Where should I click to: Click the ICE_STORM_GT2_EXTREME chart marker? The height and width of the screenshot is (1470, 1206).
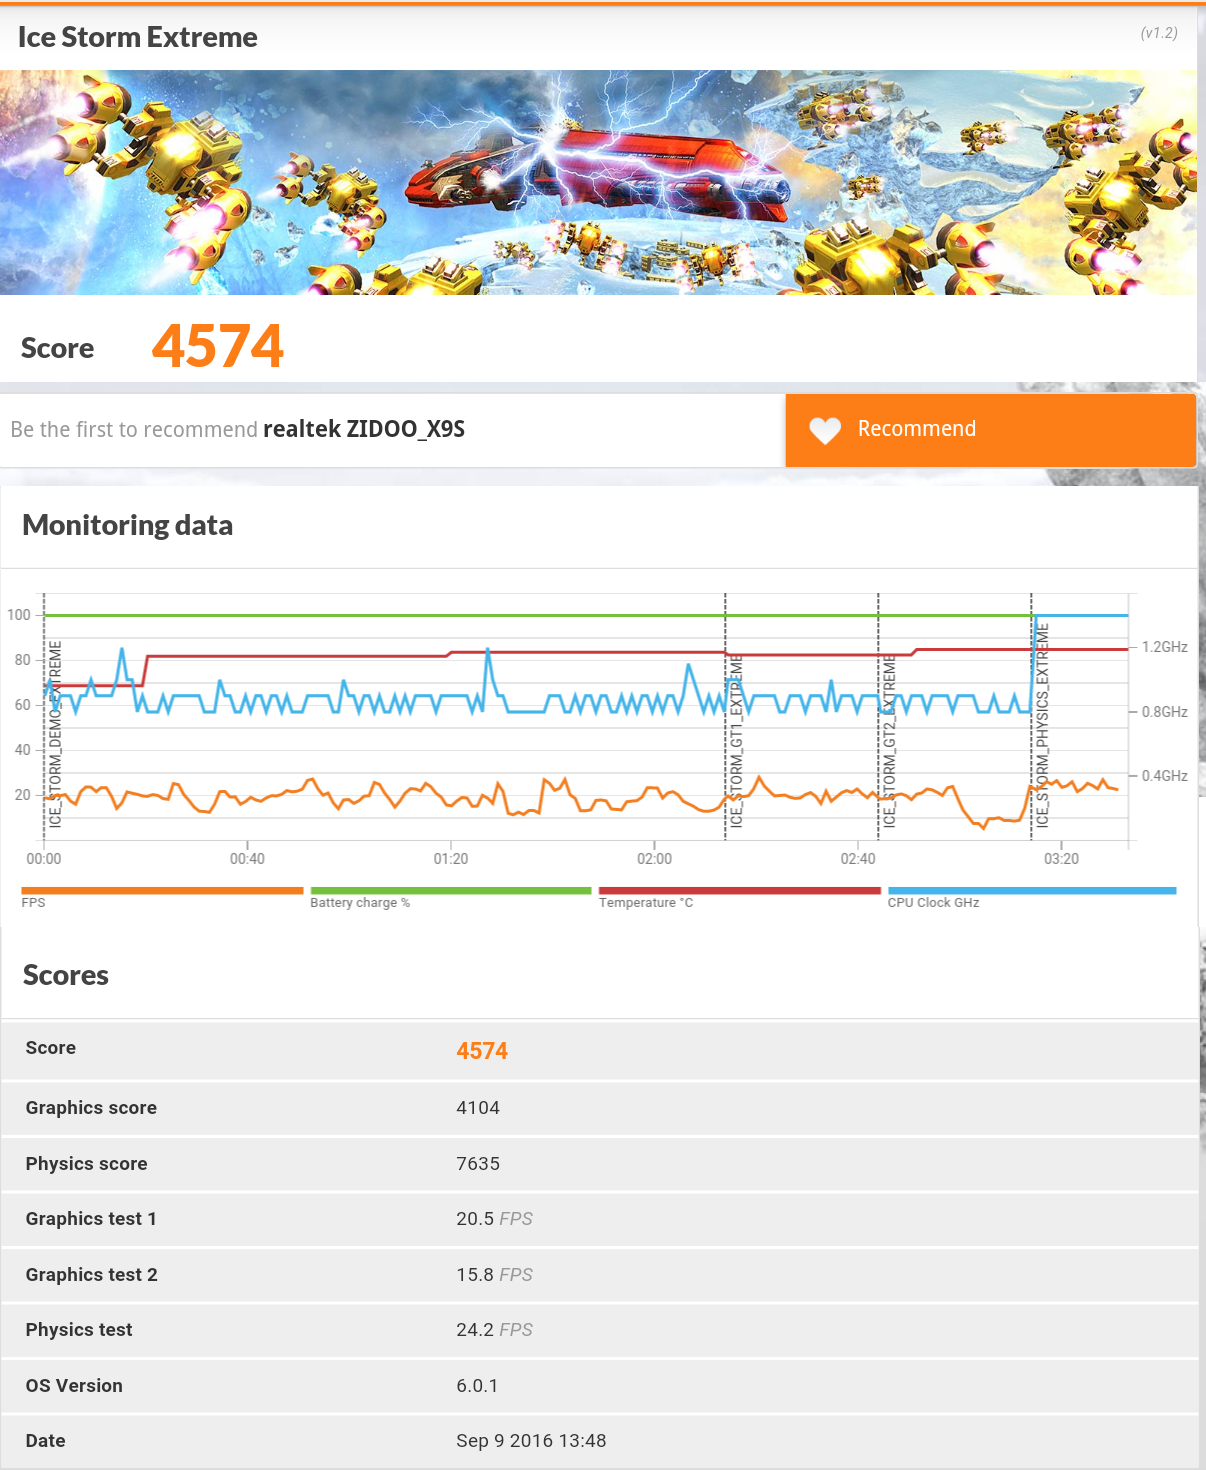point(889,740)
